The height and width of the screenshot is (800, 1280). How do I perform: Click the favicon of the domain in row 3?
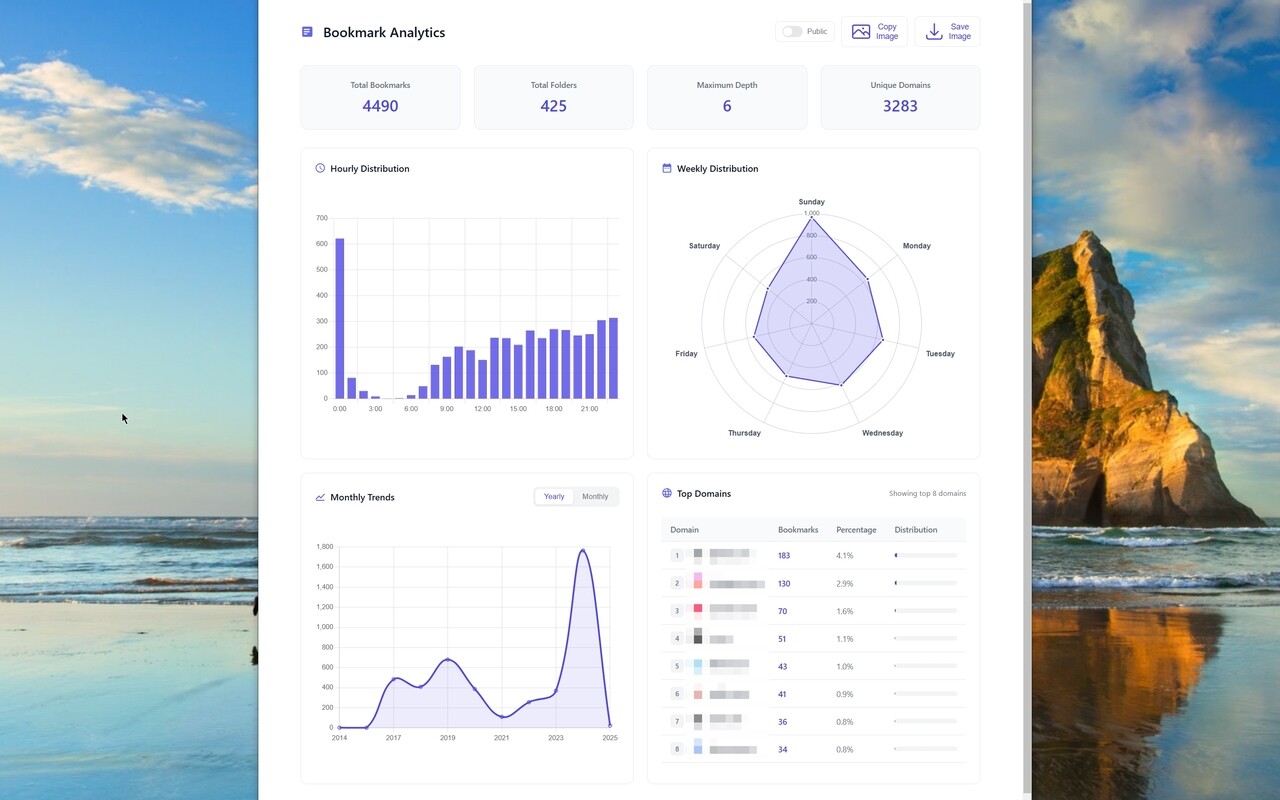pyautogui.click(x=698, y=610)
